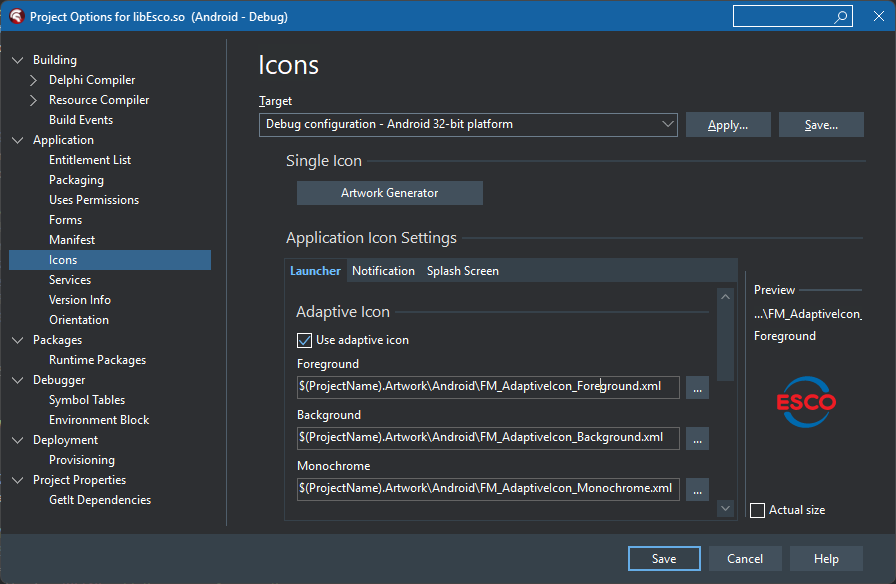This screenshot has height=584, width=896.
Task: Expand the Resource Compiler node
Action: 34,100
